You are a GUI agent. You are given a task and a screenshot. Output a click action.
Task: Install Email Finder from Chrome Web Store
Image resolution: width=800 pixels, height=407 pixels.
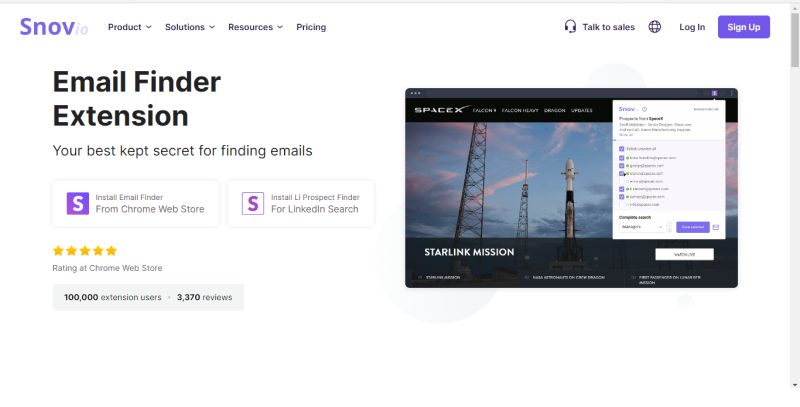click(x=136, y=203)
